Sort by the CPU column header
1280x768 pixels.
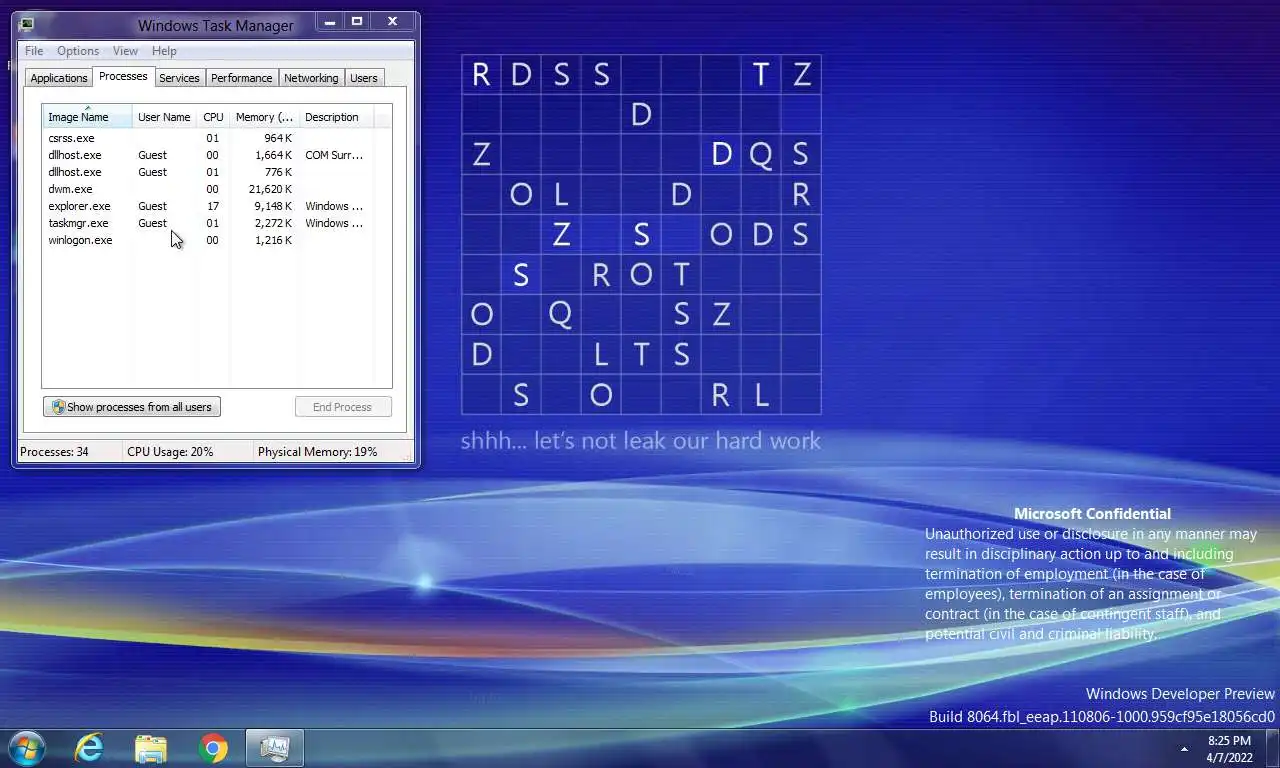[x=213, y=117]
